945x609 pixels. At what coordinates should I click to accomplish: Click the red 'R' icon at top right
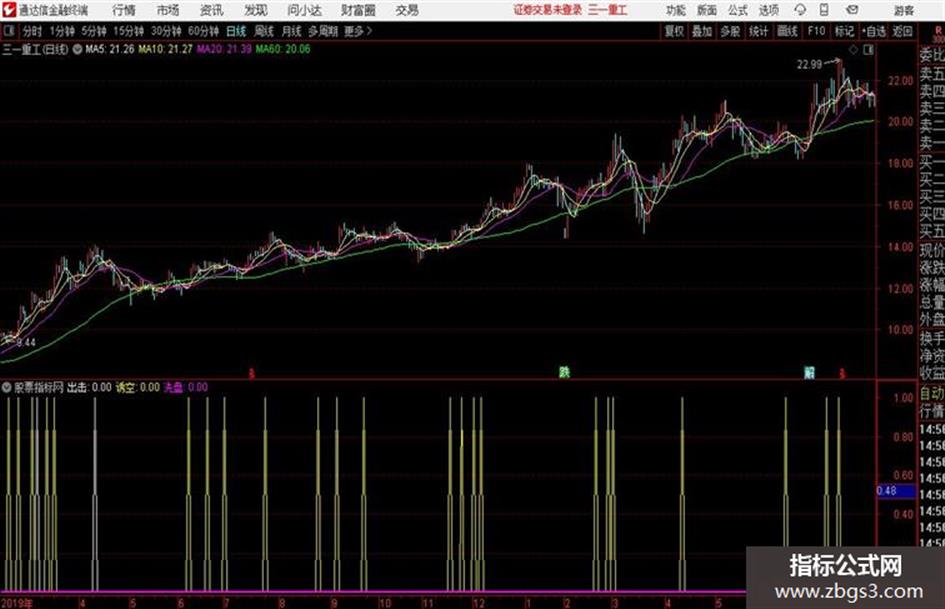[x=938, y=30]
